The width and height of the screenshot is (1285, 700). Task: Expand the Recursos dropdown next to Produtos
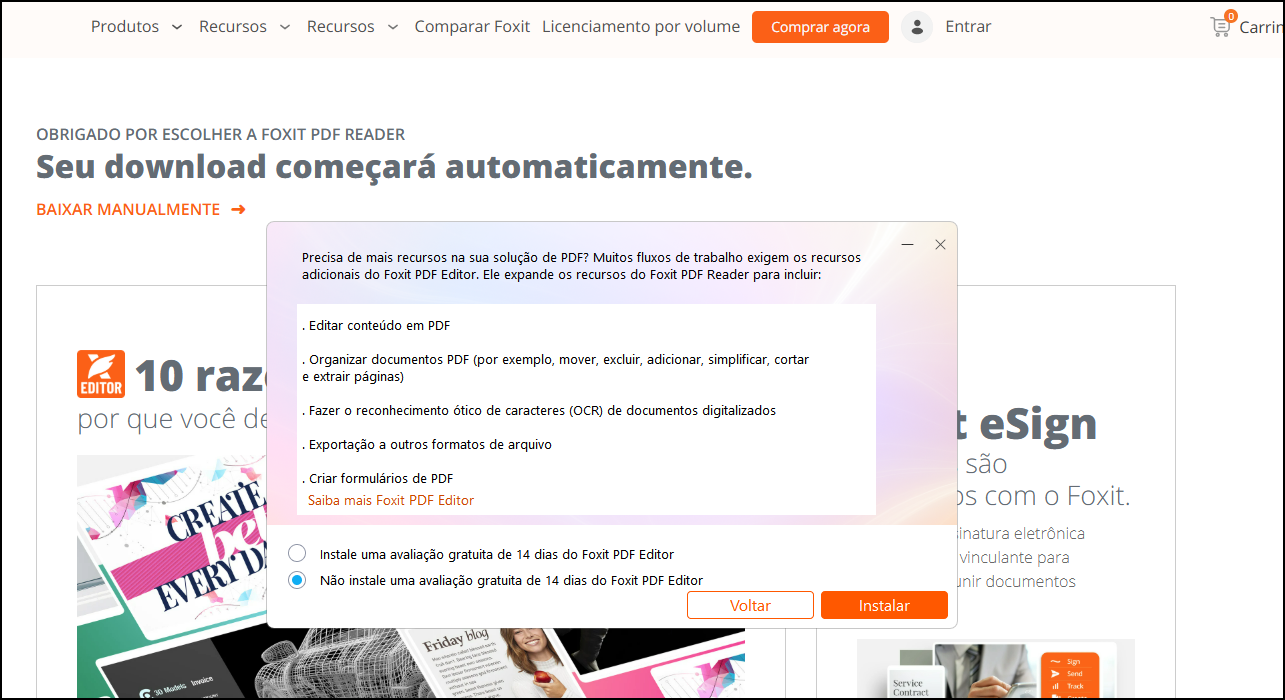click(x=285, y=27)
